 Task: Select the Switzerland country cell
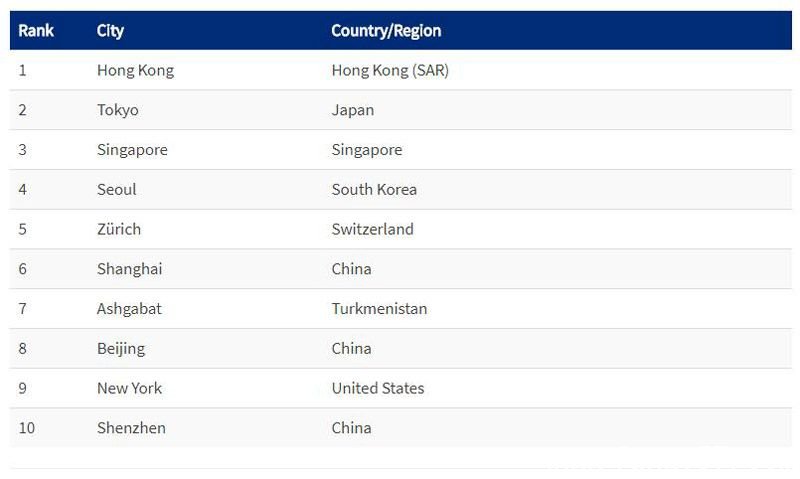[372, 229]
